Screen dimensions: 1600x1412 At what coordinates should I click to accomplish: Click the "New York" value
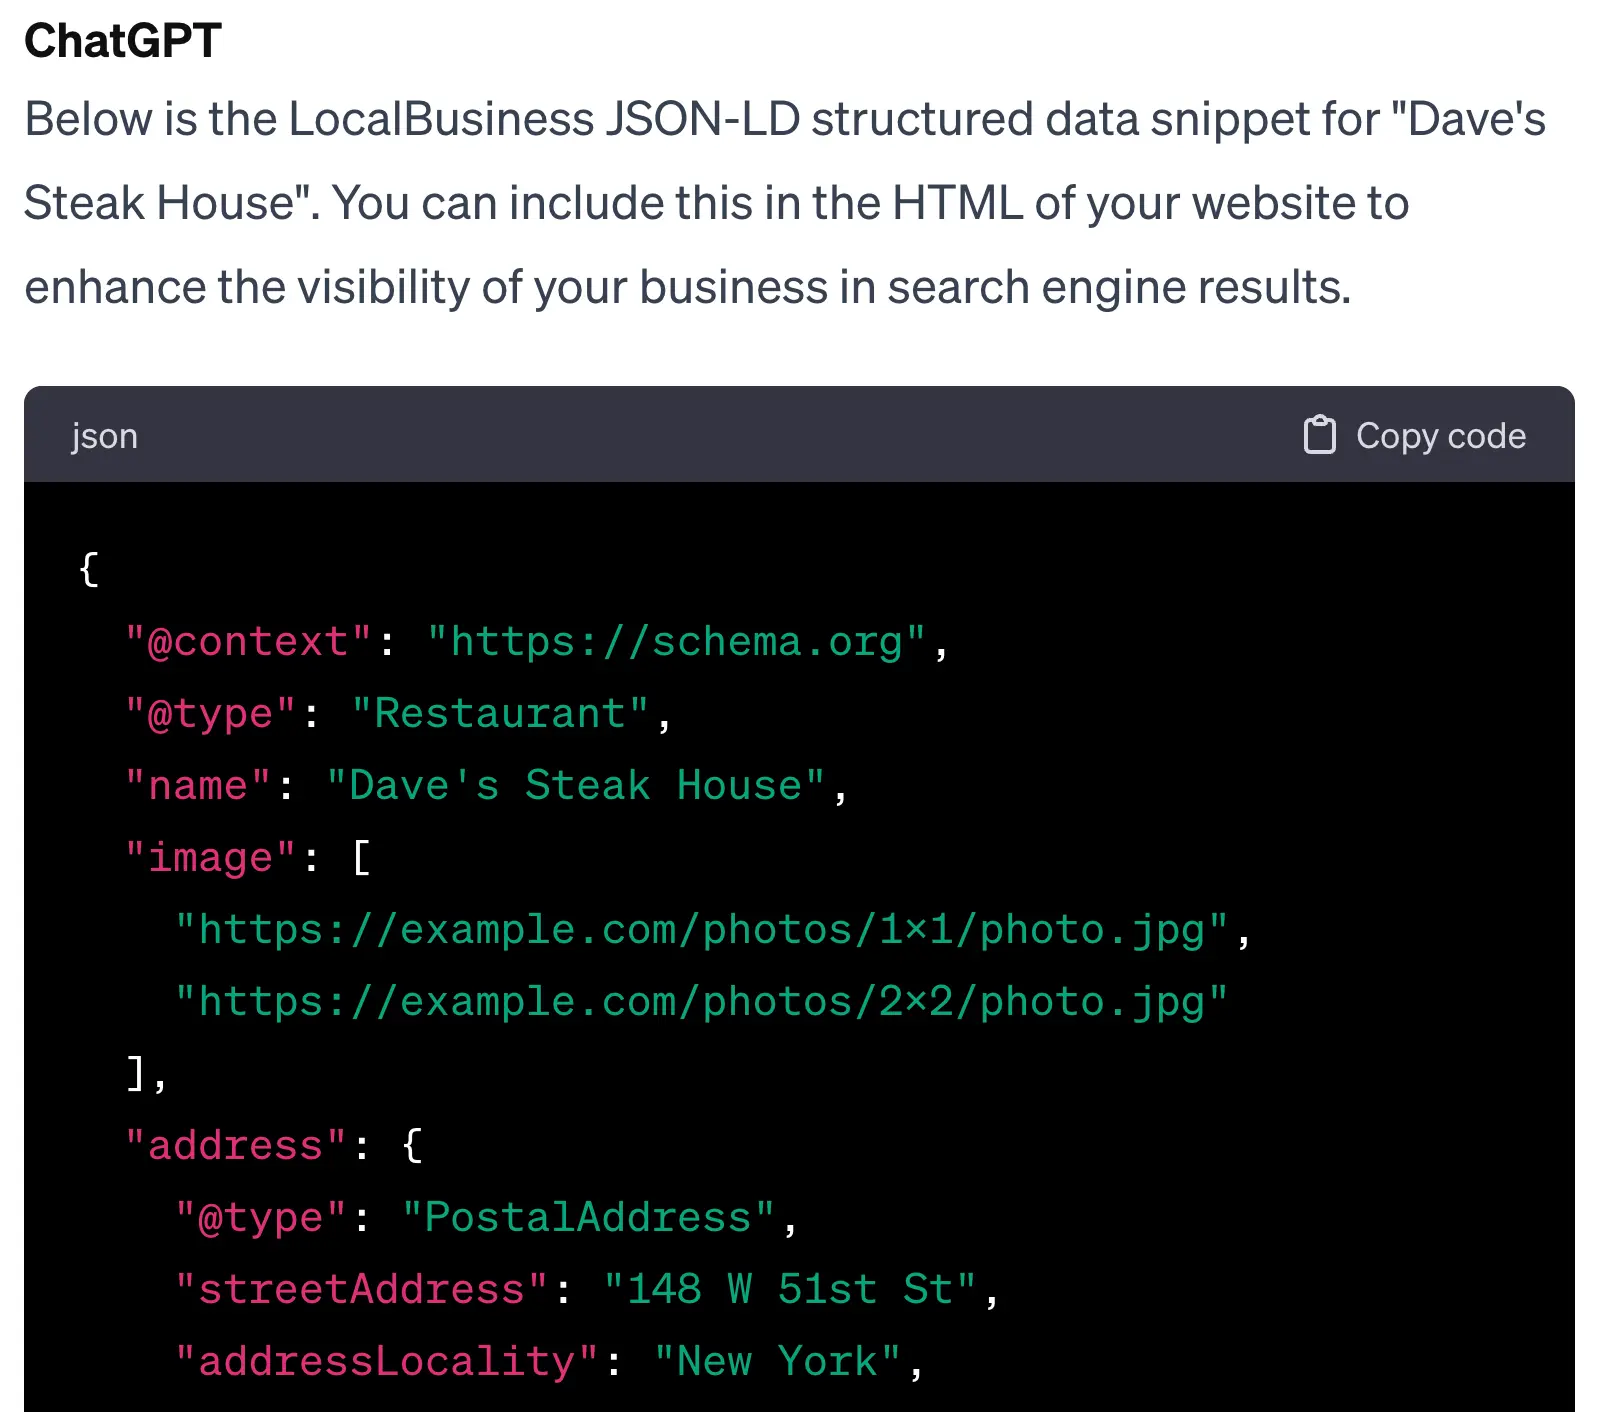(777, 1362)
